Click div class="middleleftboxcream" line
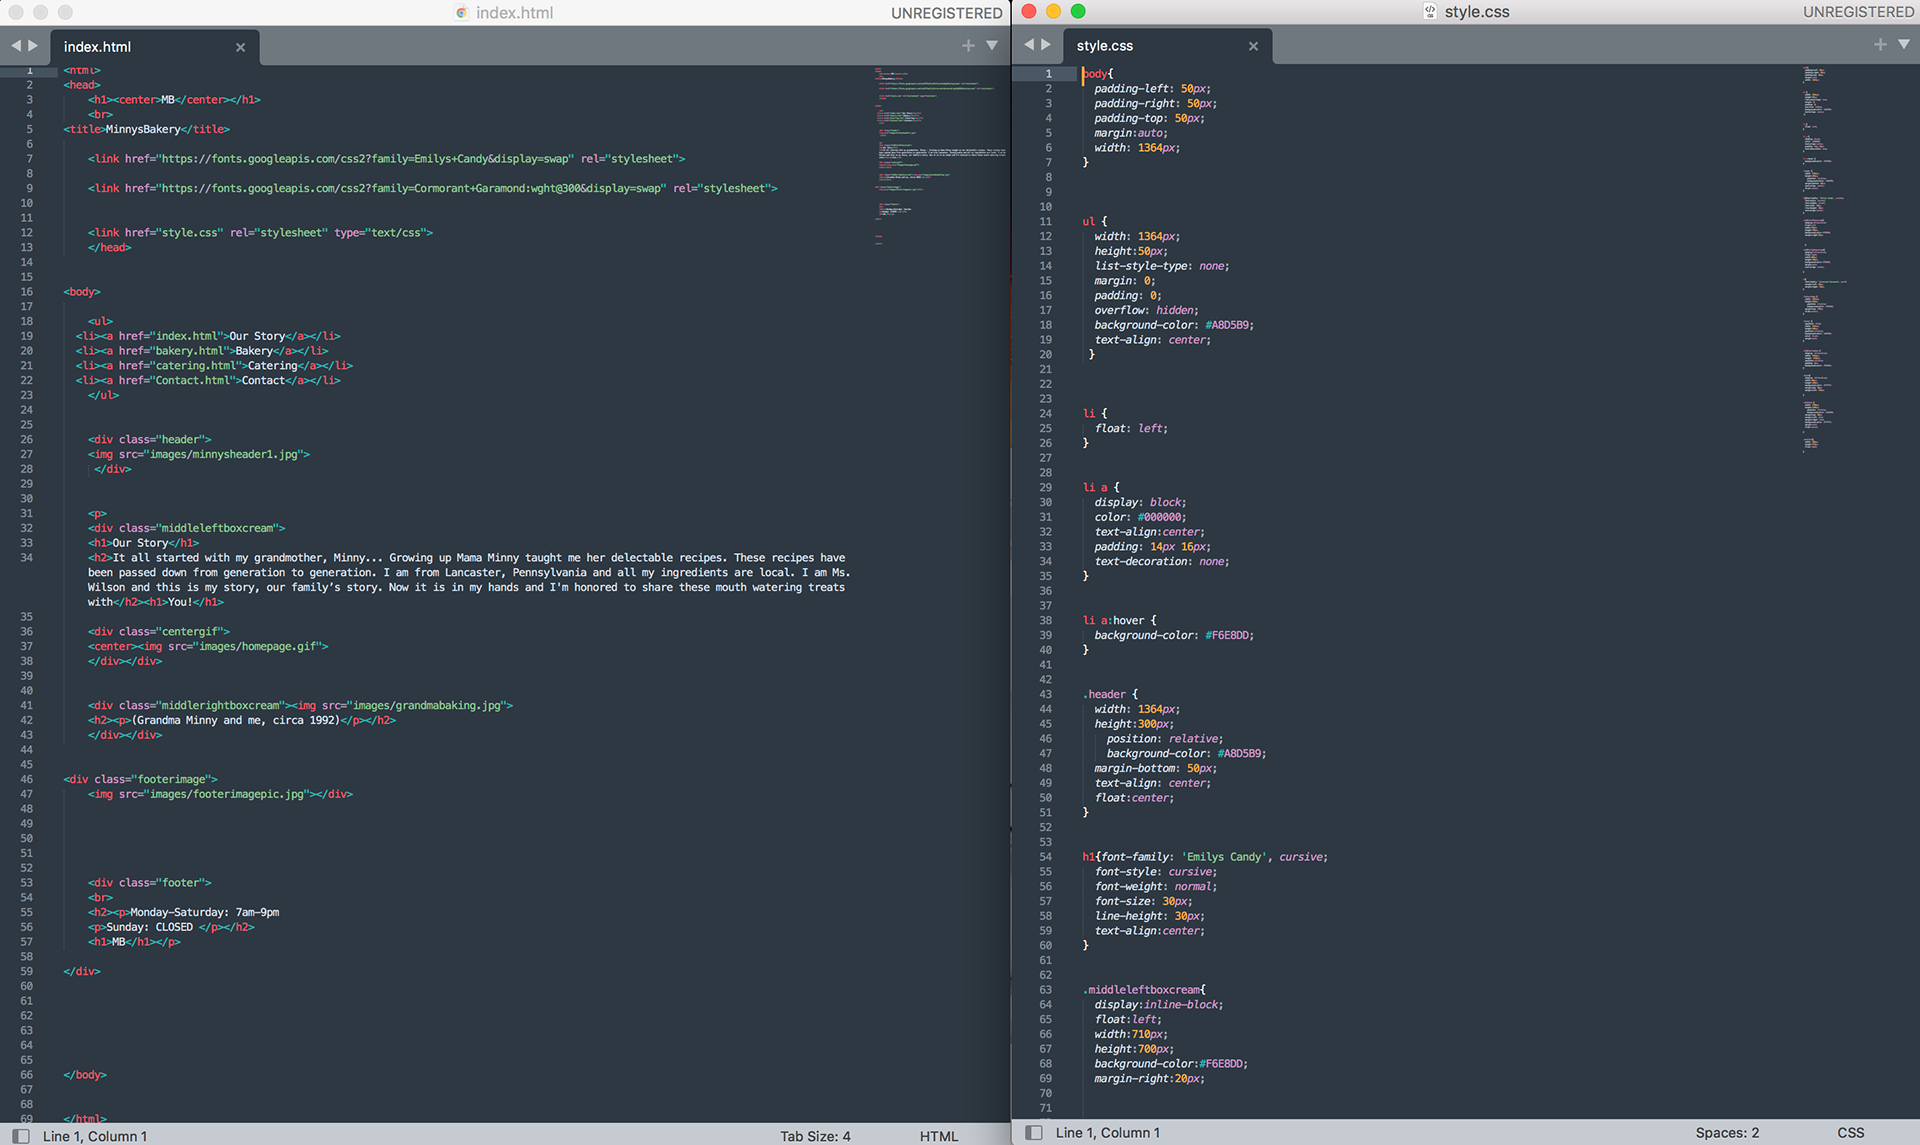This screenshot has width=1920, height=1145. coord(187,528)
